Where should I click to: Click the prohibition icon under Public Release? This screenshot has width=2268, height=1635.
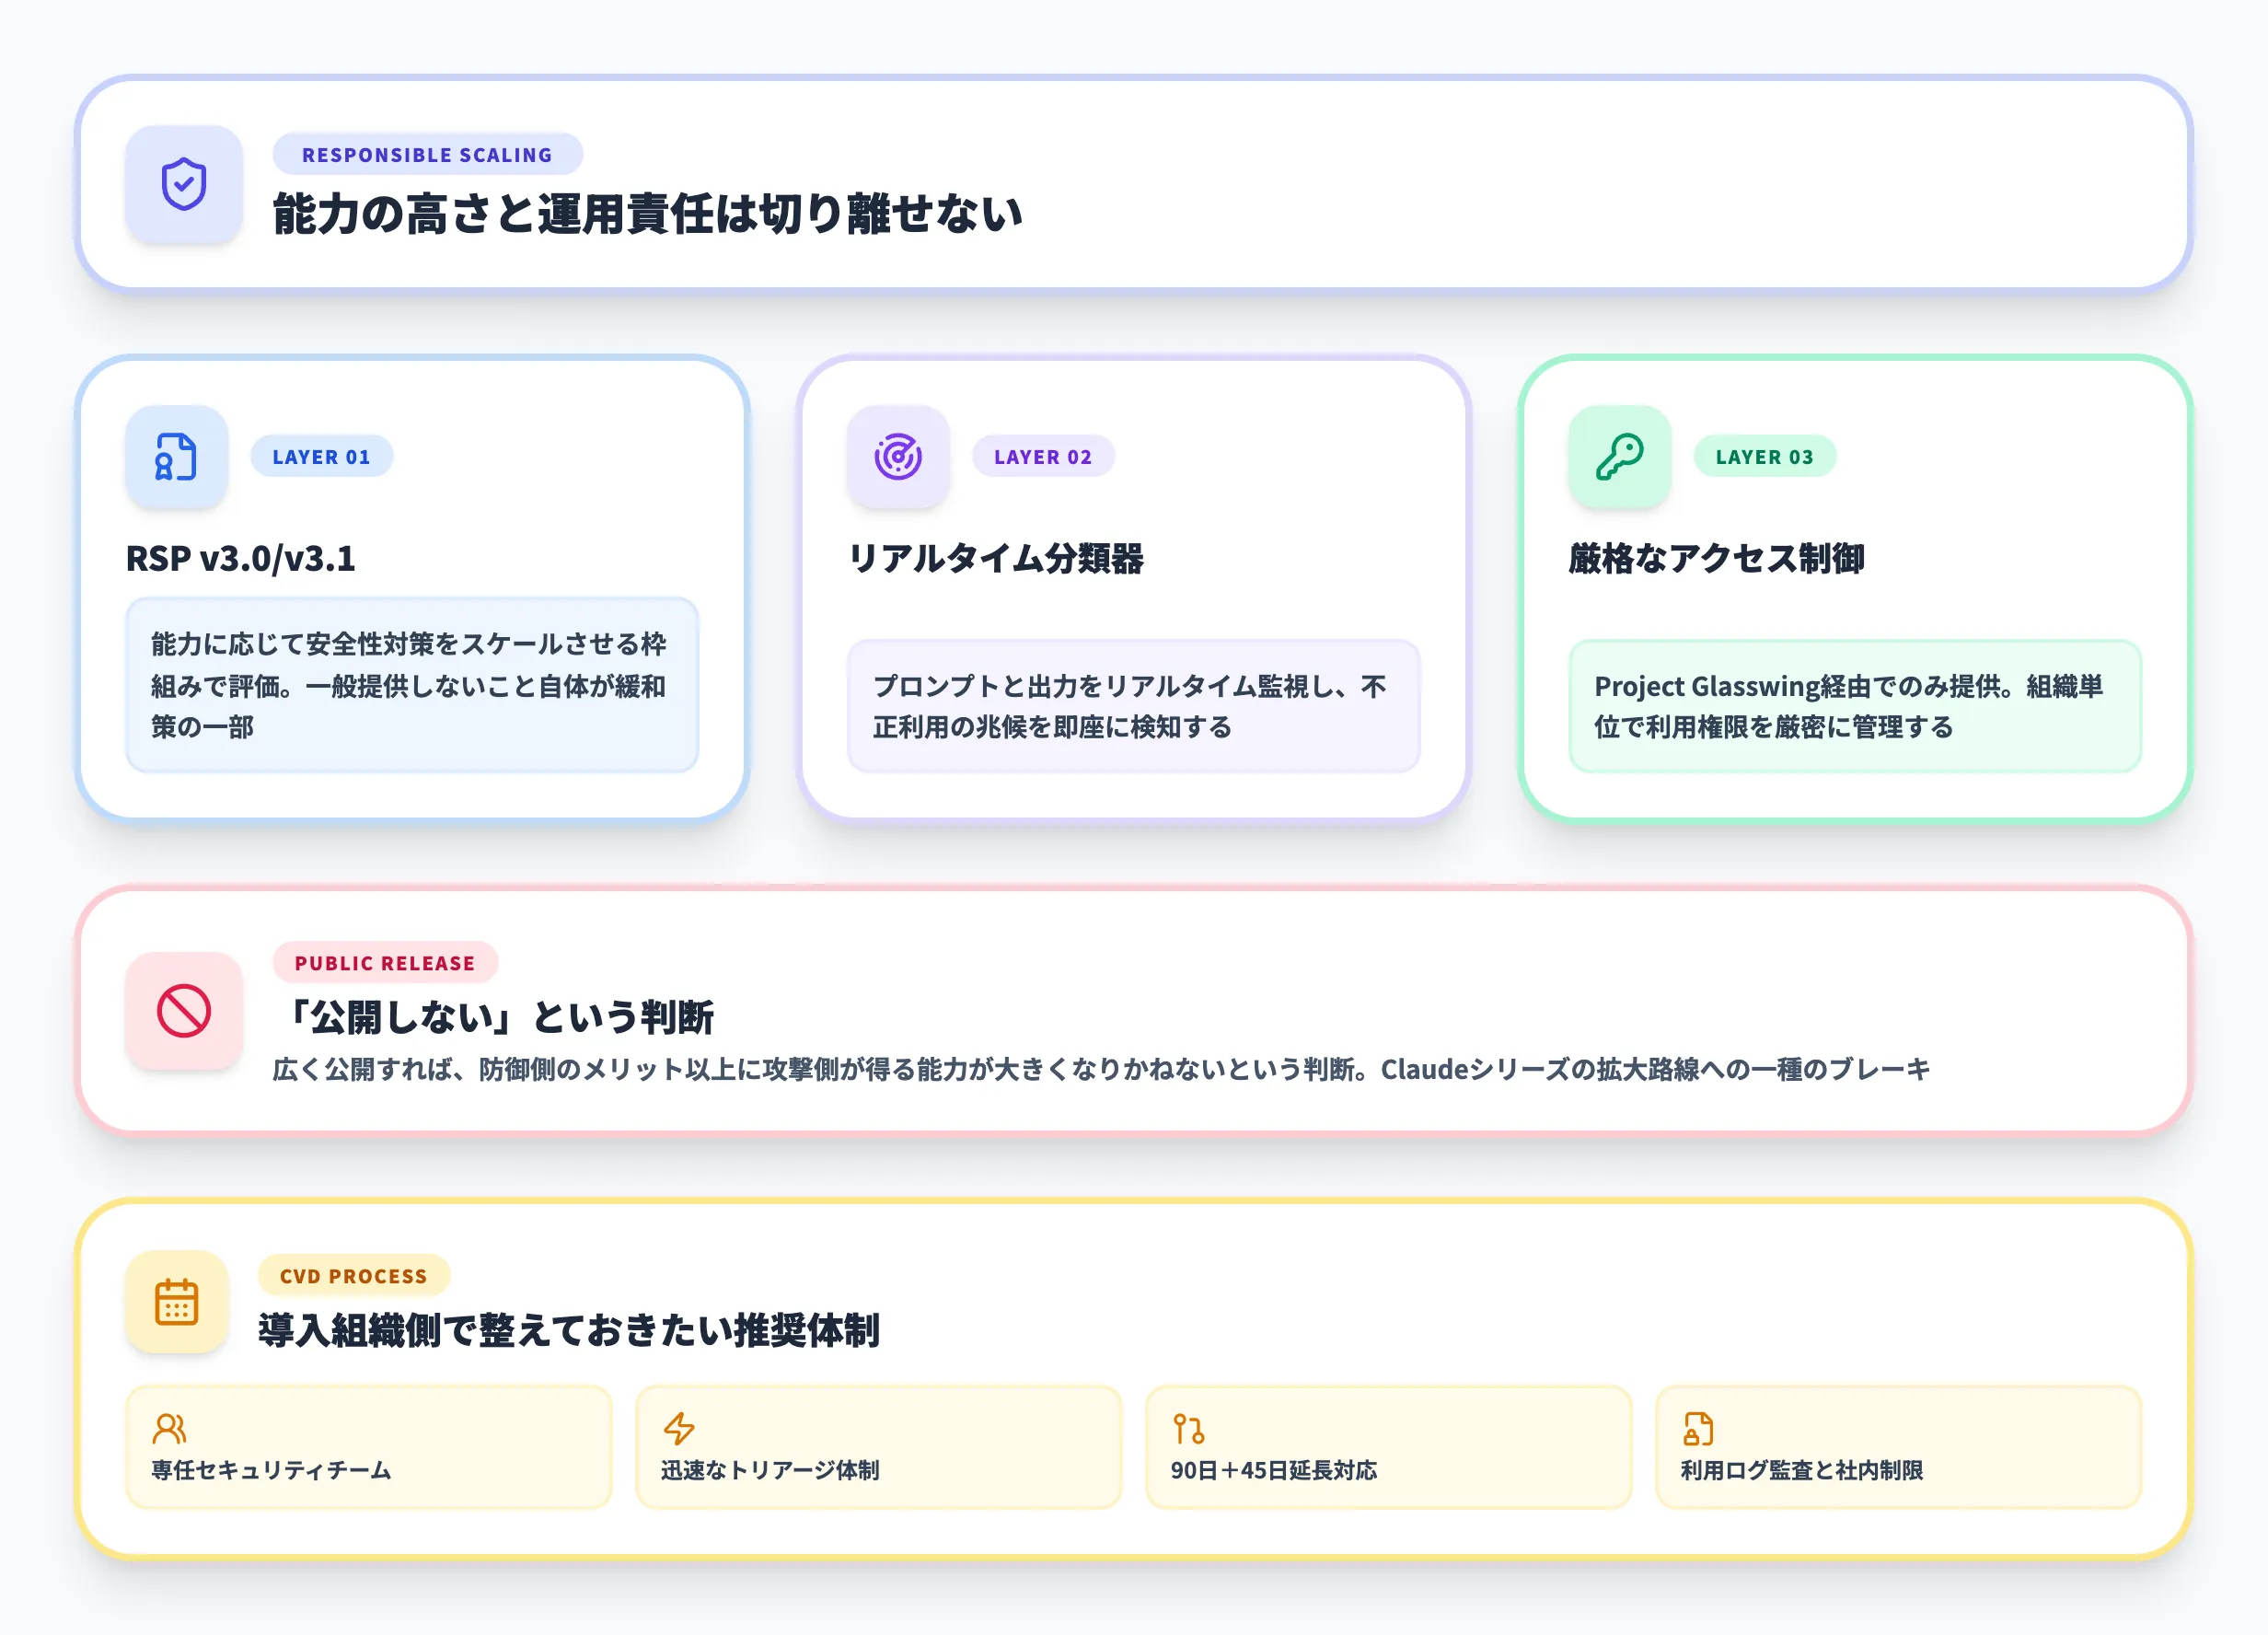[182, 1012]
